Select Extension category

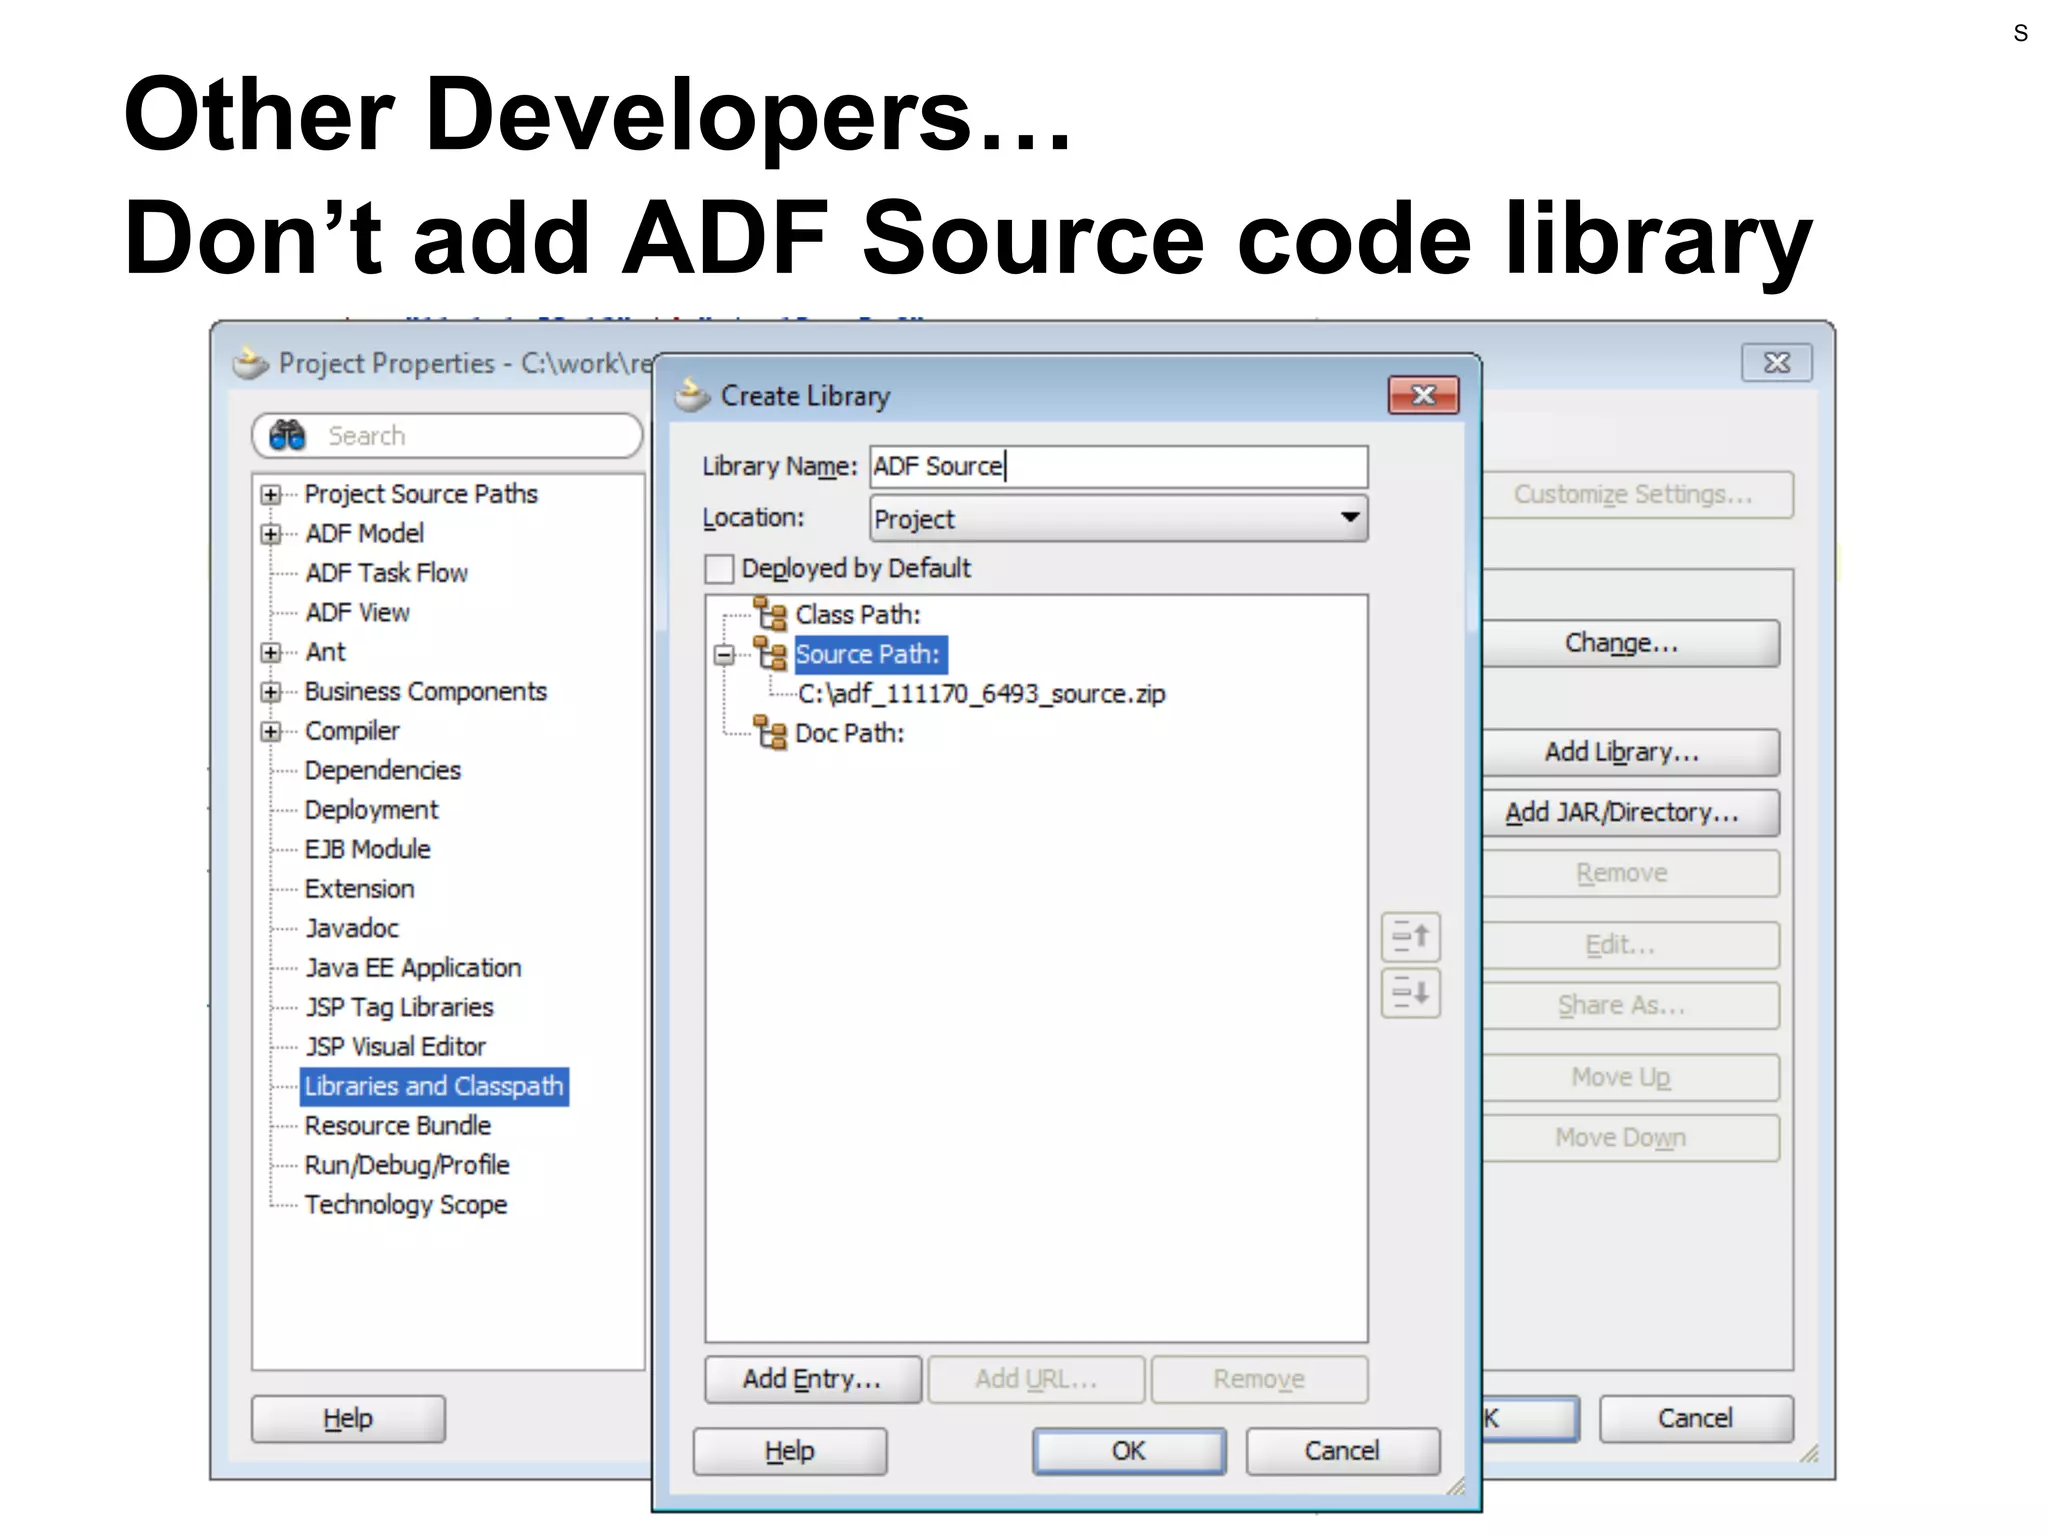[x=359, y=889]
